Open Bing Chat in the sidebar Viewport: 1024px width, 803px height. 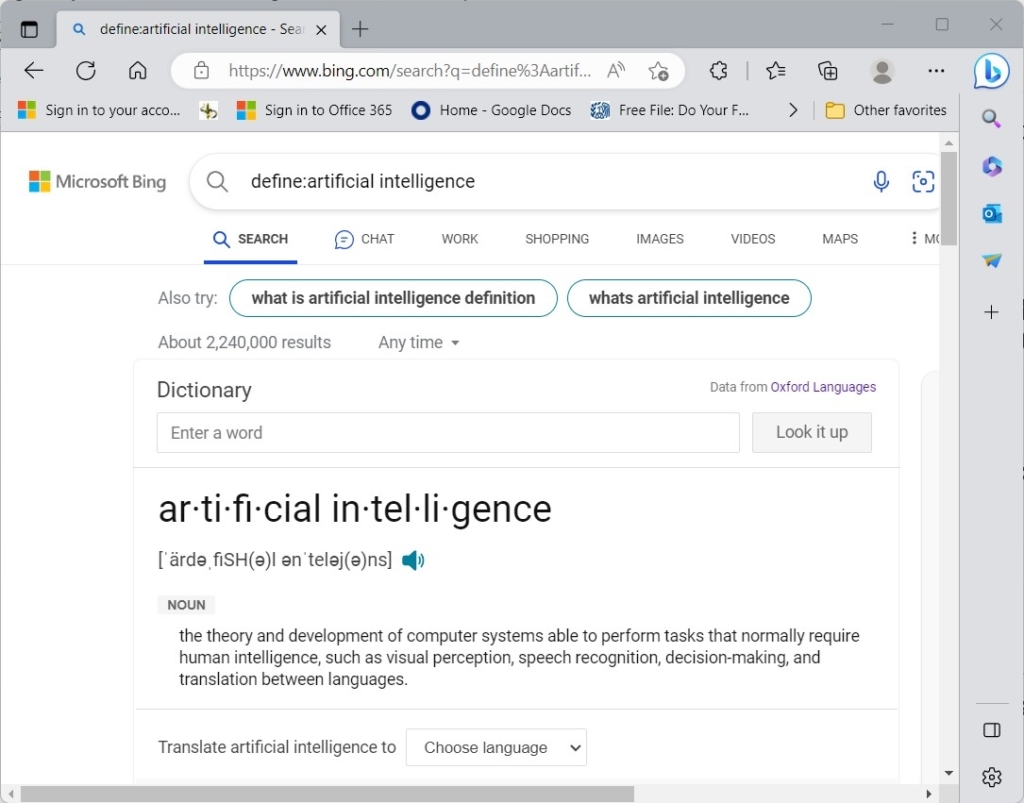coord(991,71)
